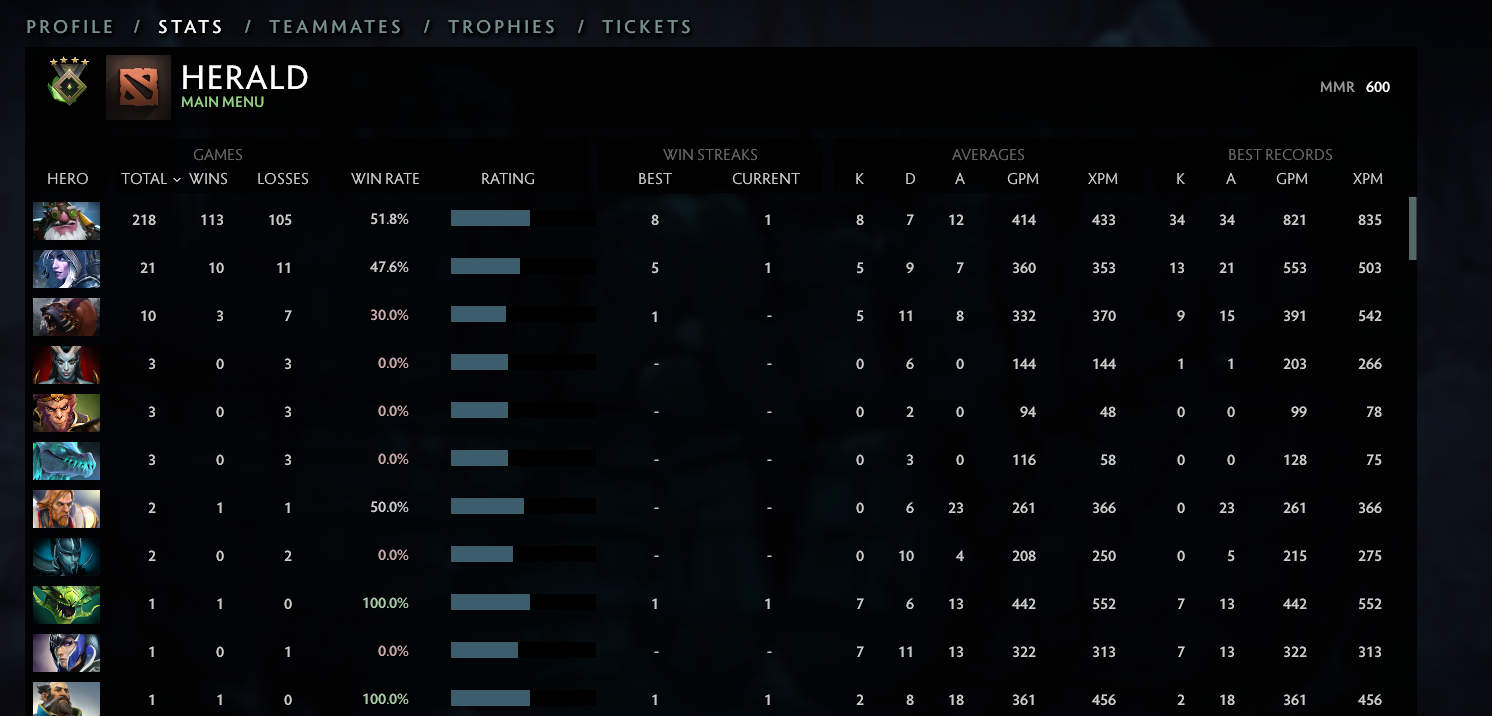1492x716 pixels.
Task: Toggle sort arrow next to TOTAL
Action: (x=177, y=179)
